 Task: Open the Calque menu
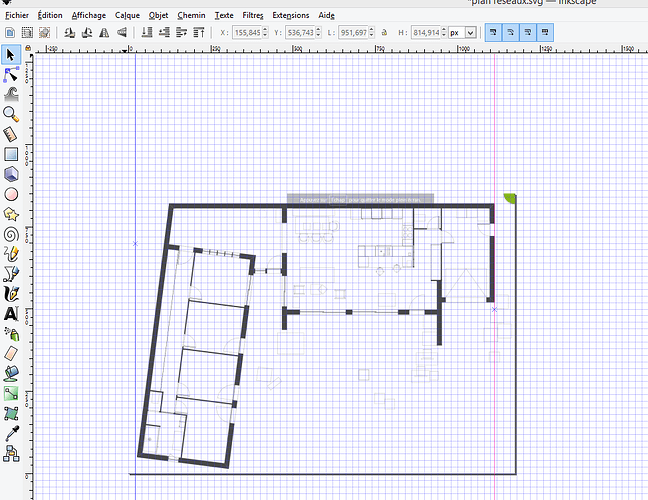click(127, 15)
